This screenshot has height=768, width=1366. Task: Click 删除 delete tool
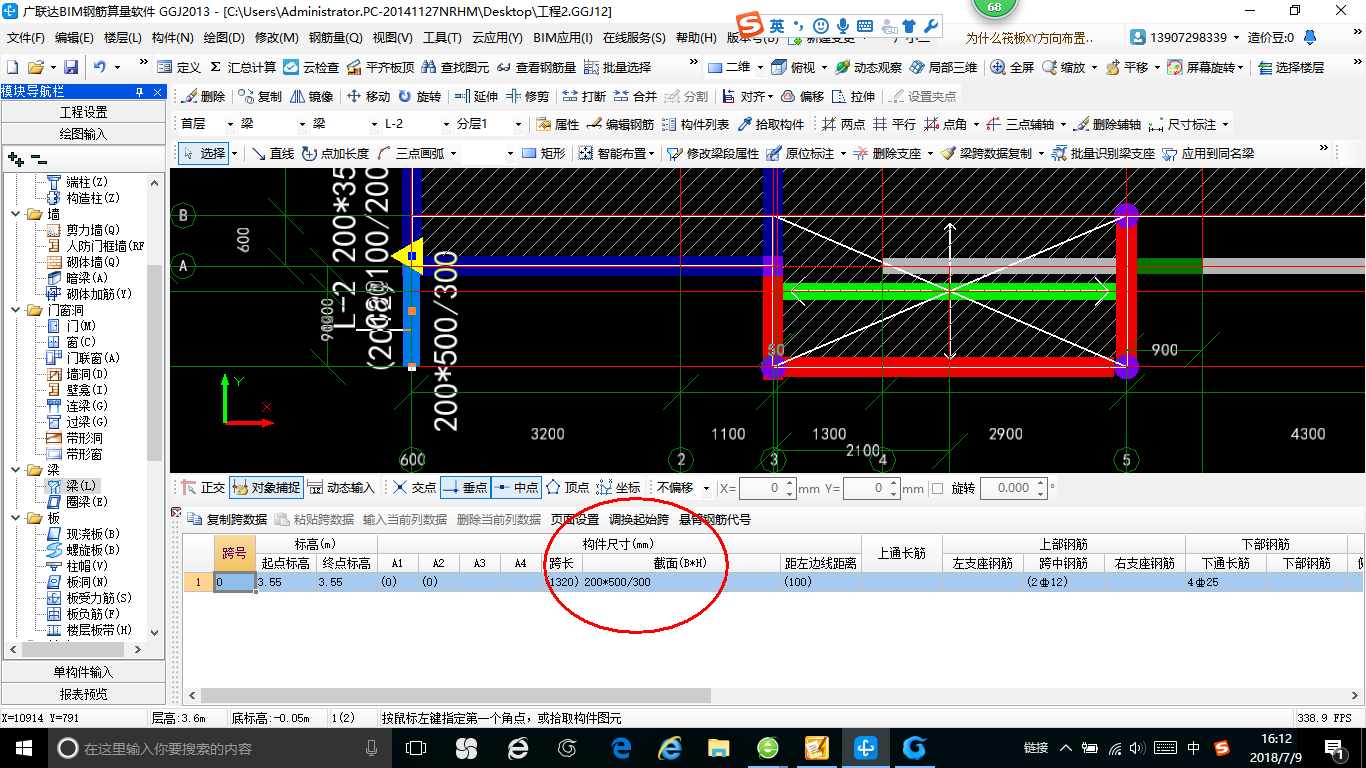pos(203,97)
